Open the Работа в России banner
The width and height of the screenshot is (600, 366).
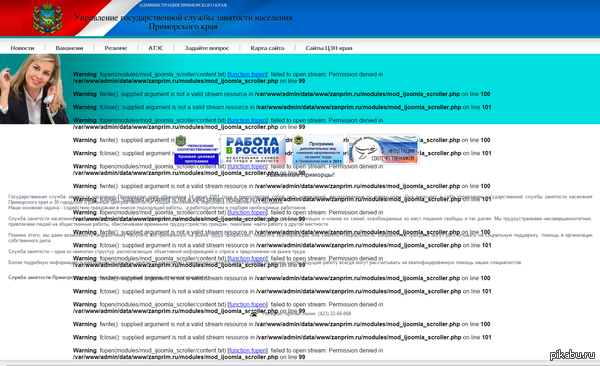point(253,149)
